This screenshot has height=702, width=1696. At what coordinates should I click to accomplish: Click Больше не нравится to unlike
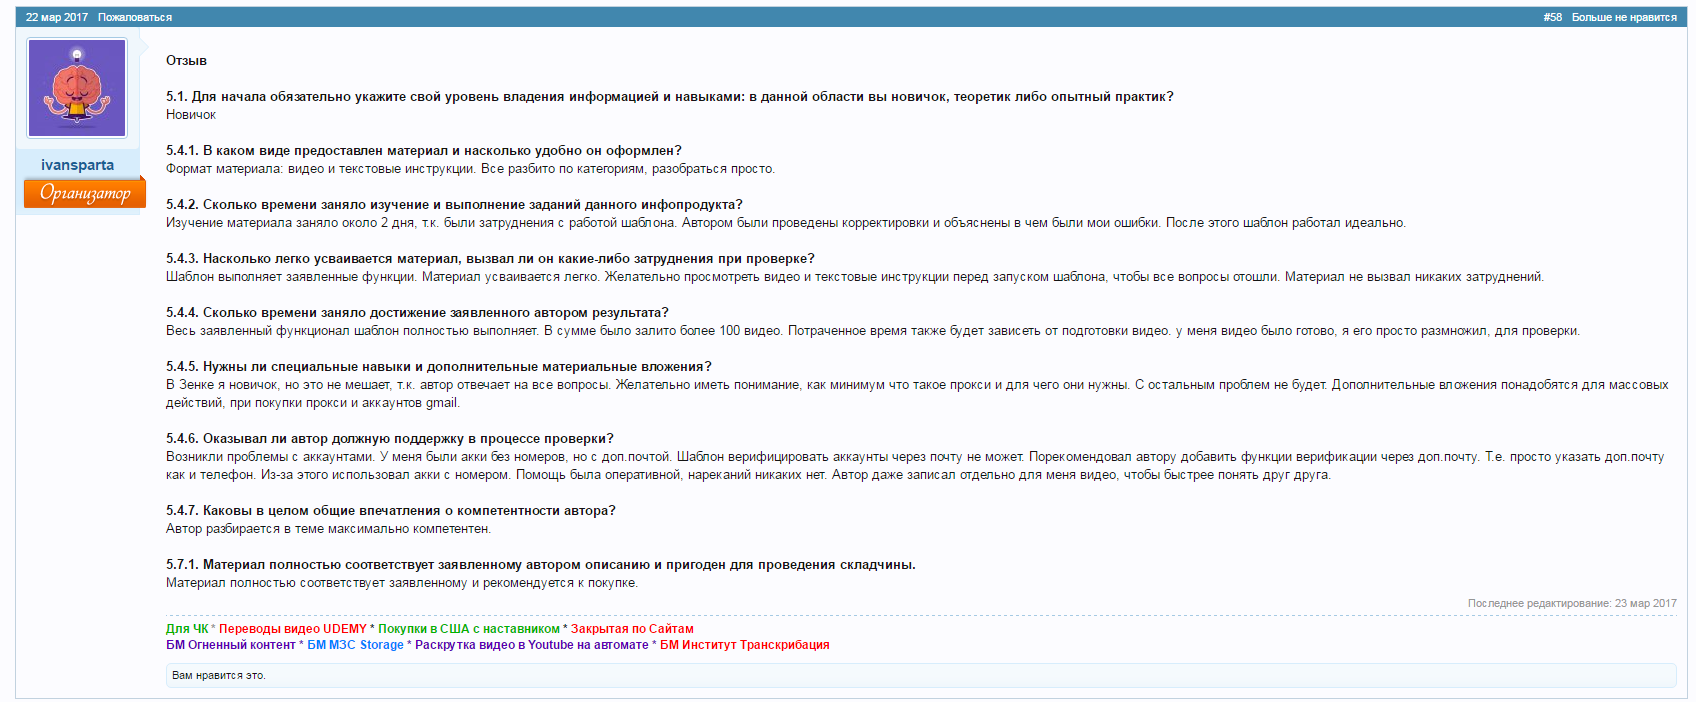[1624, 17]
